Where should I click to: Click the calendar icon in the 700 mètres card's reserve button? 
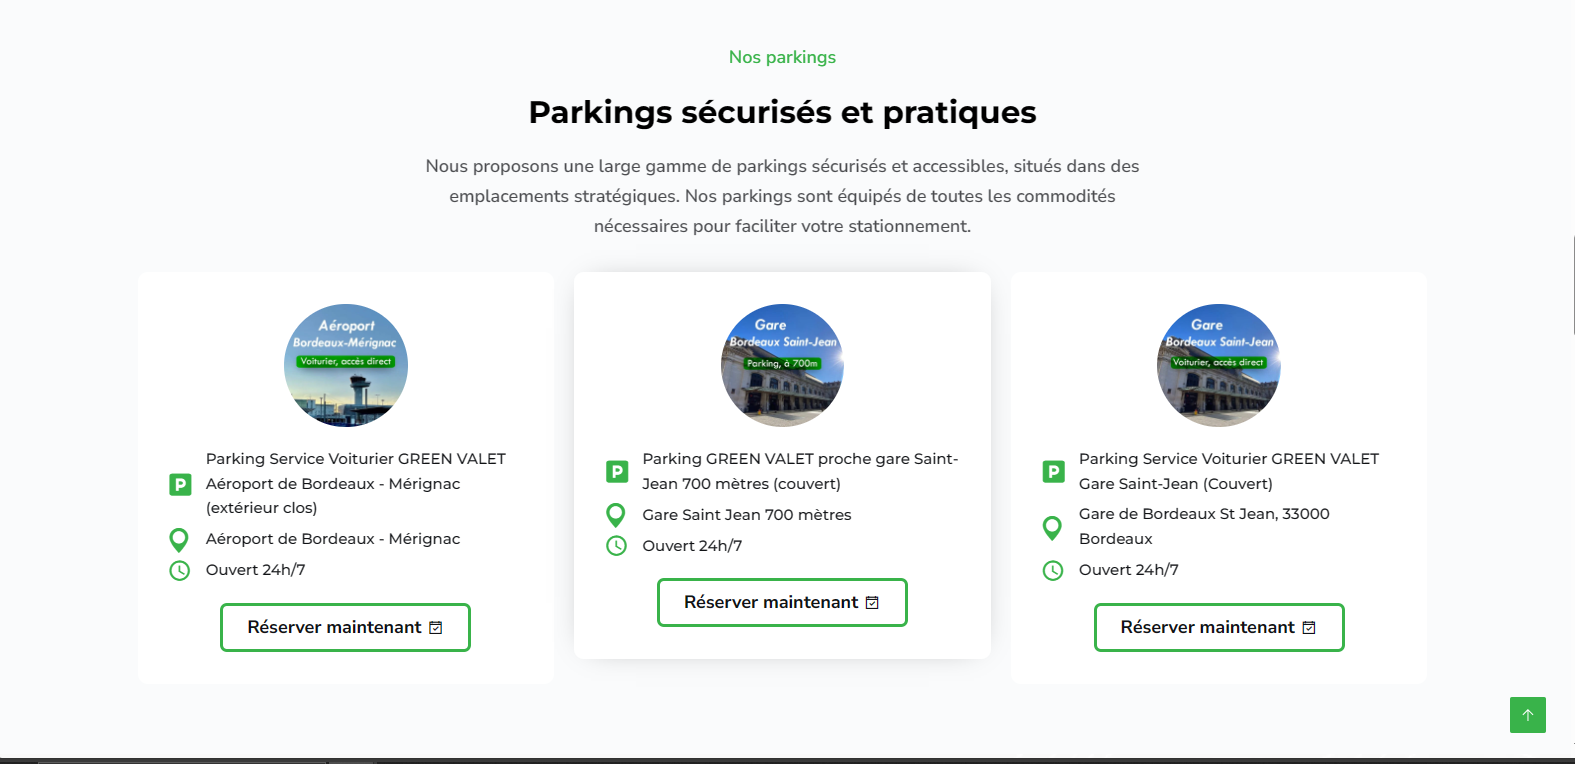pyautogui.click(x=872, y=603)
